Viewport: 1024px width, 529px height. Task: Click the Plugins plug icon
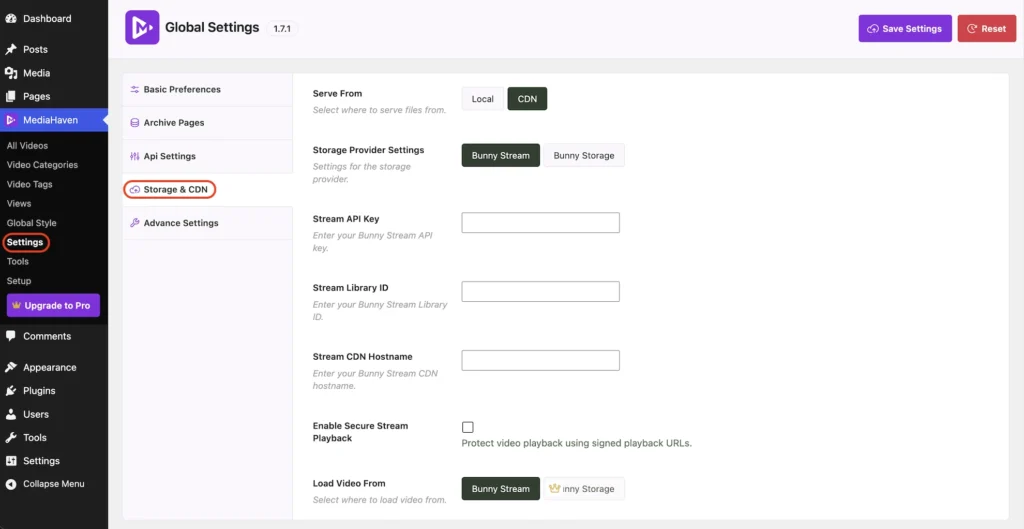coord(10,391)
